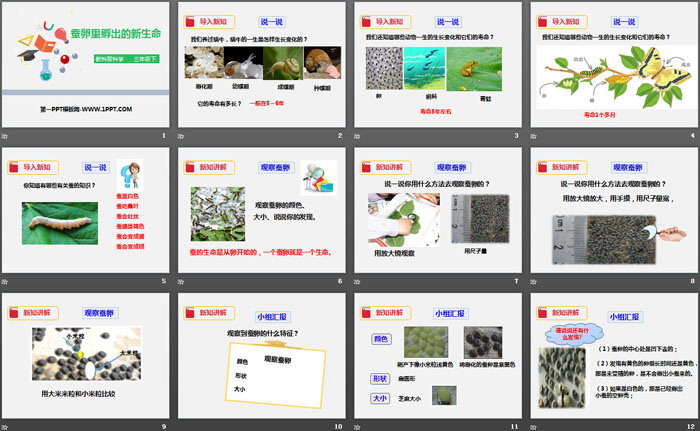Select slide 4 thumbnail with butterfly illustration
Viewport: 700px width, 431px height.
click(x=614, y=65)
